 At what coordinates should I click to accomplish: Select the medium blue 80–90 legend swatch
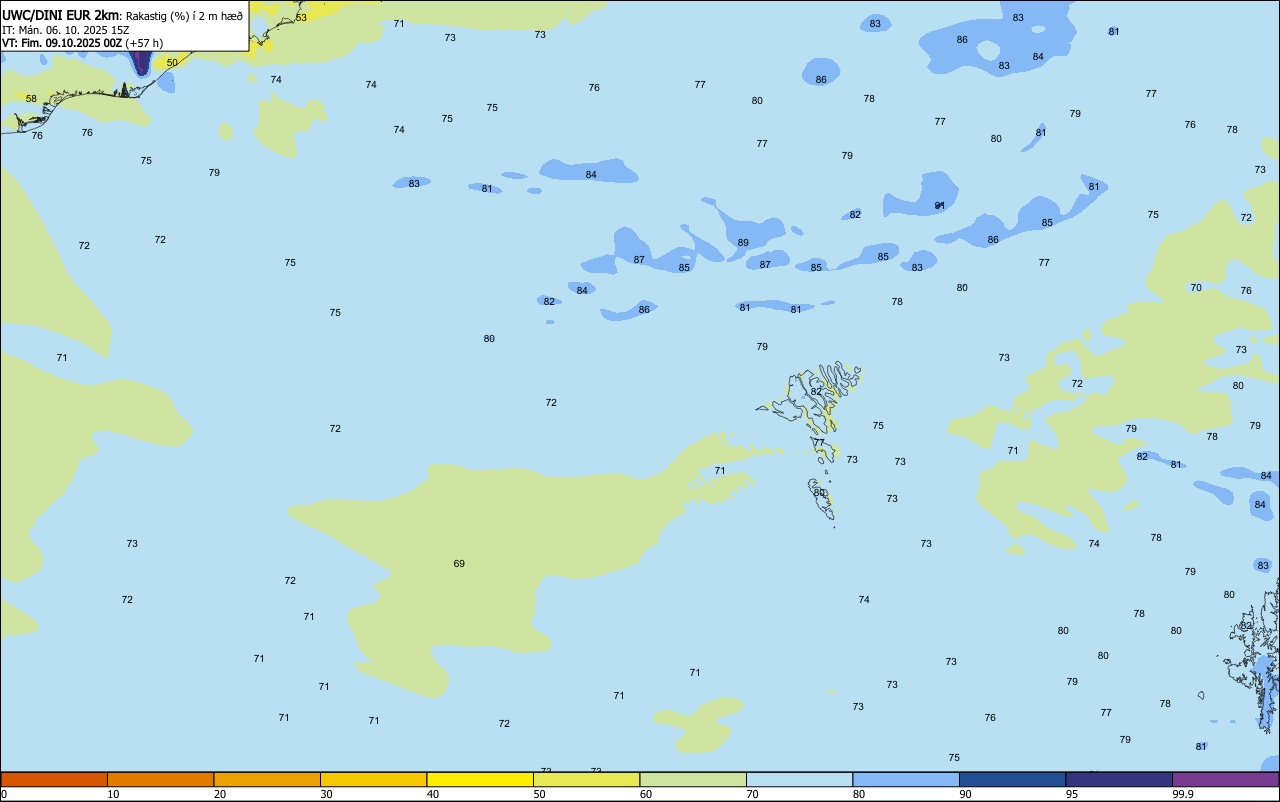906,779
